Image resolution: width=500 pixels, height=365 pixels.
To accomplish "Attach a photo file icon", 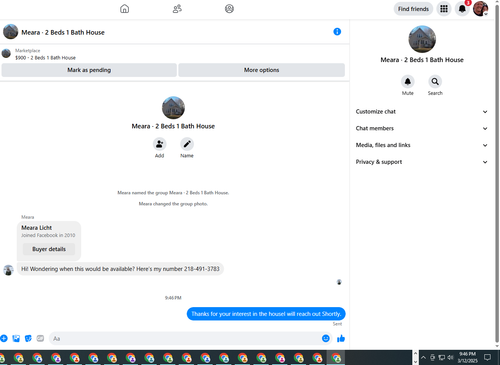I will click(16, 339).
